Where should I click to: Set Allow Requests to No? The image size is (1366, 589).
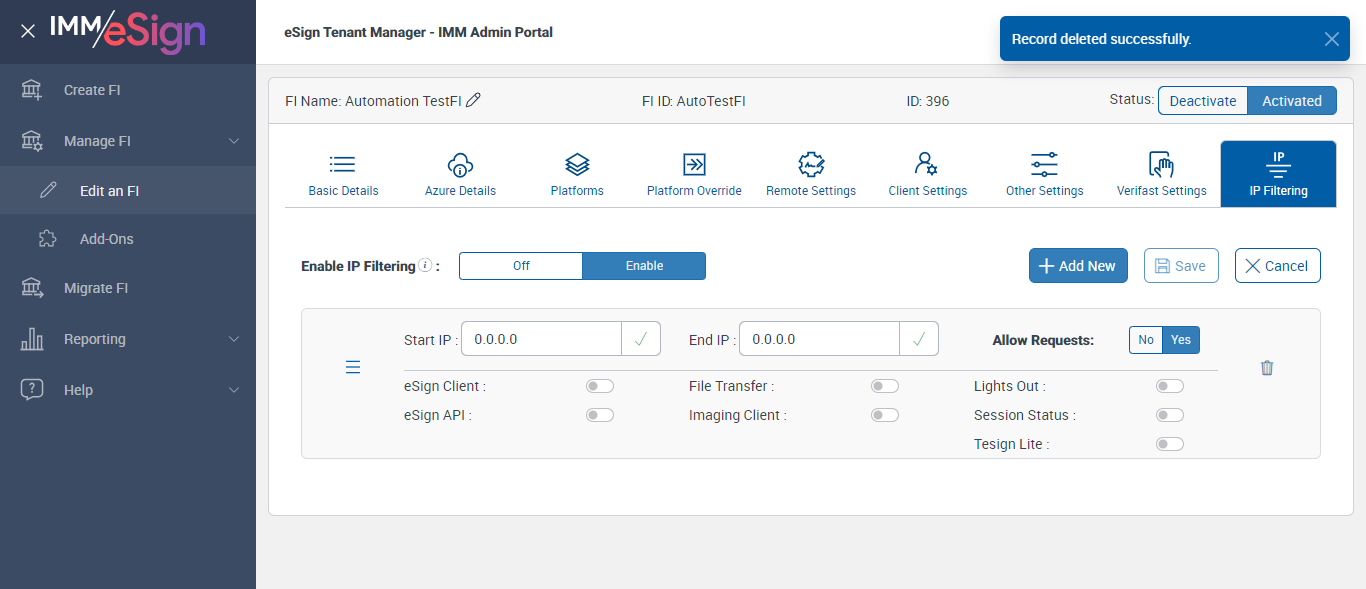click(x=1146, y=340)
